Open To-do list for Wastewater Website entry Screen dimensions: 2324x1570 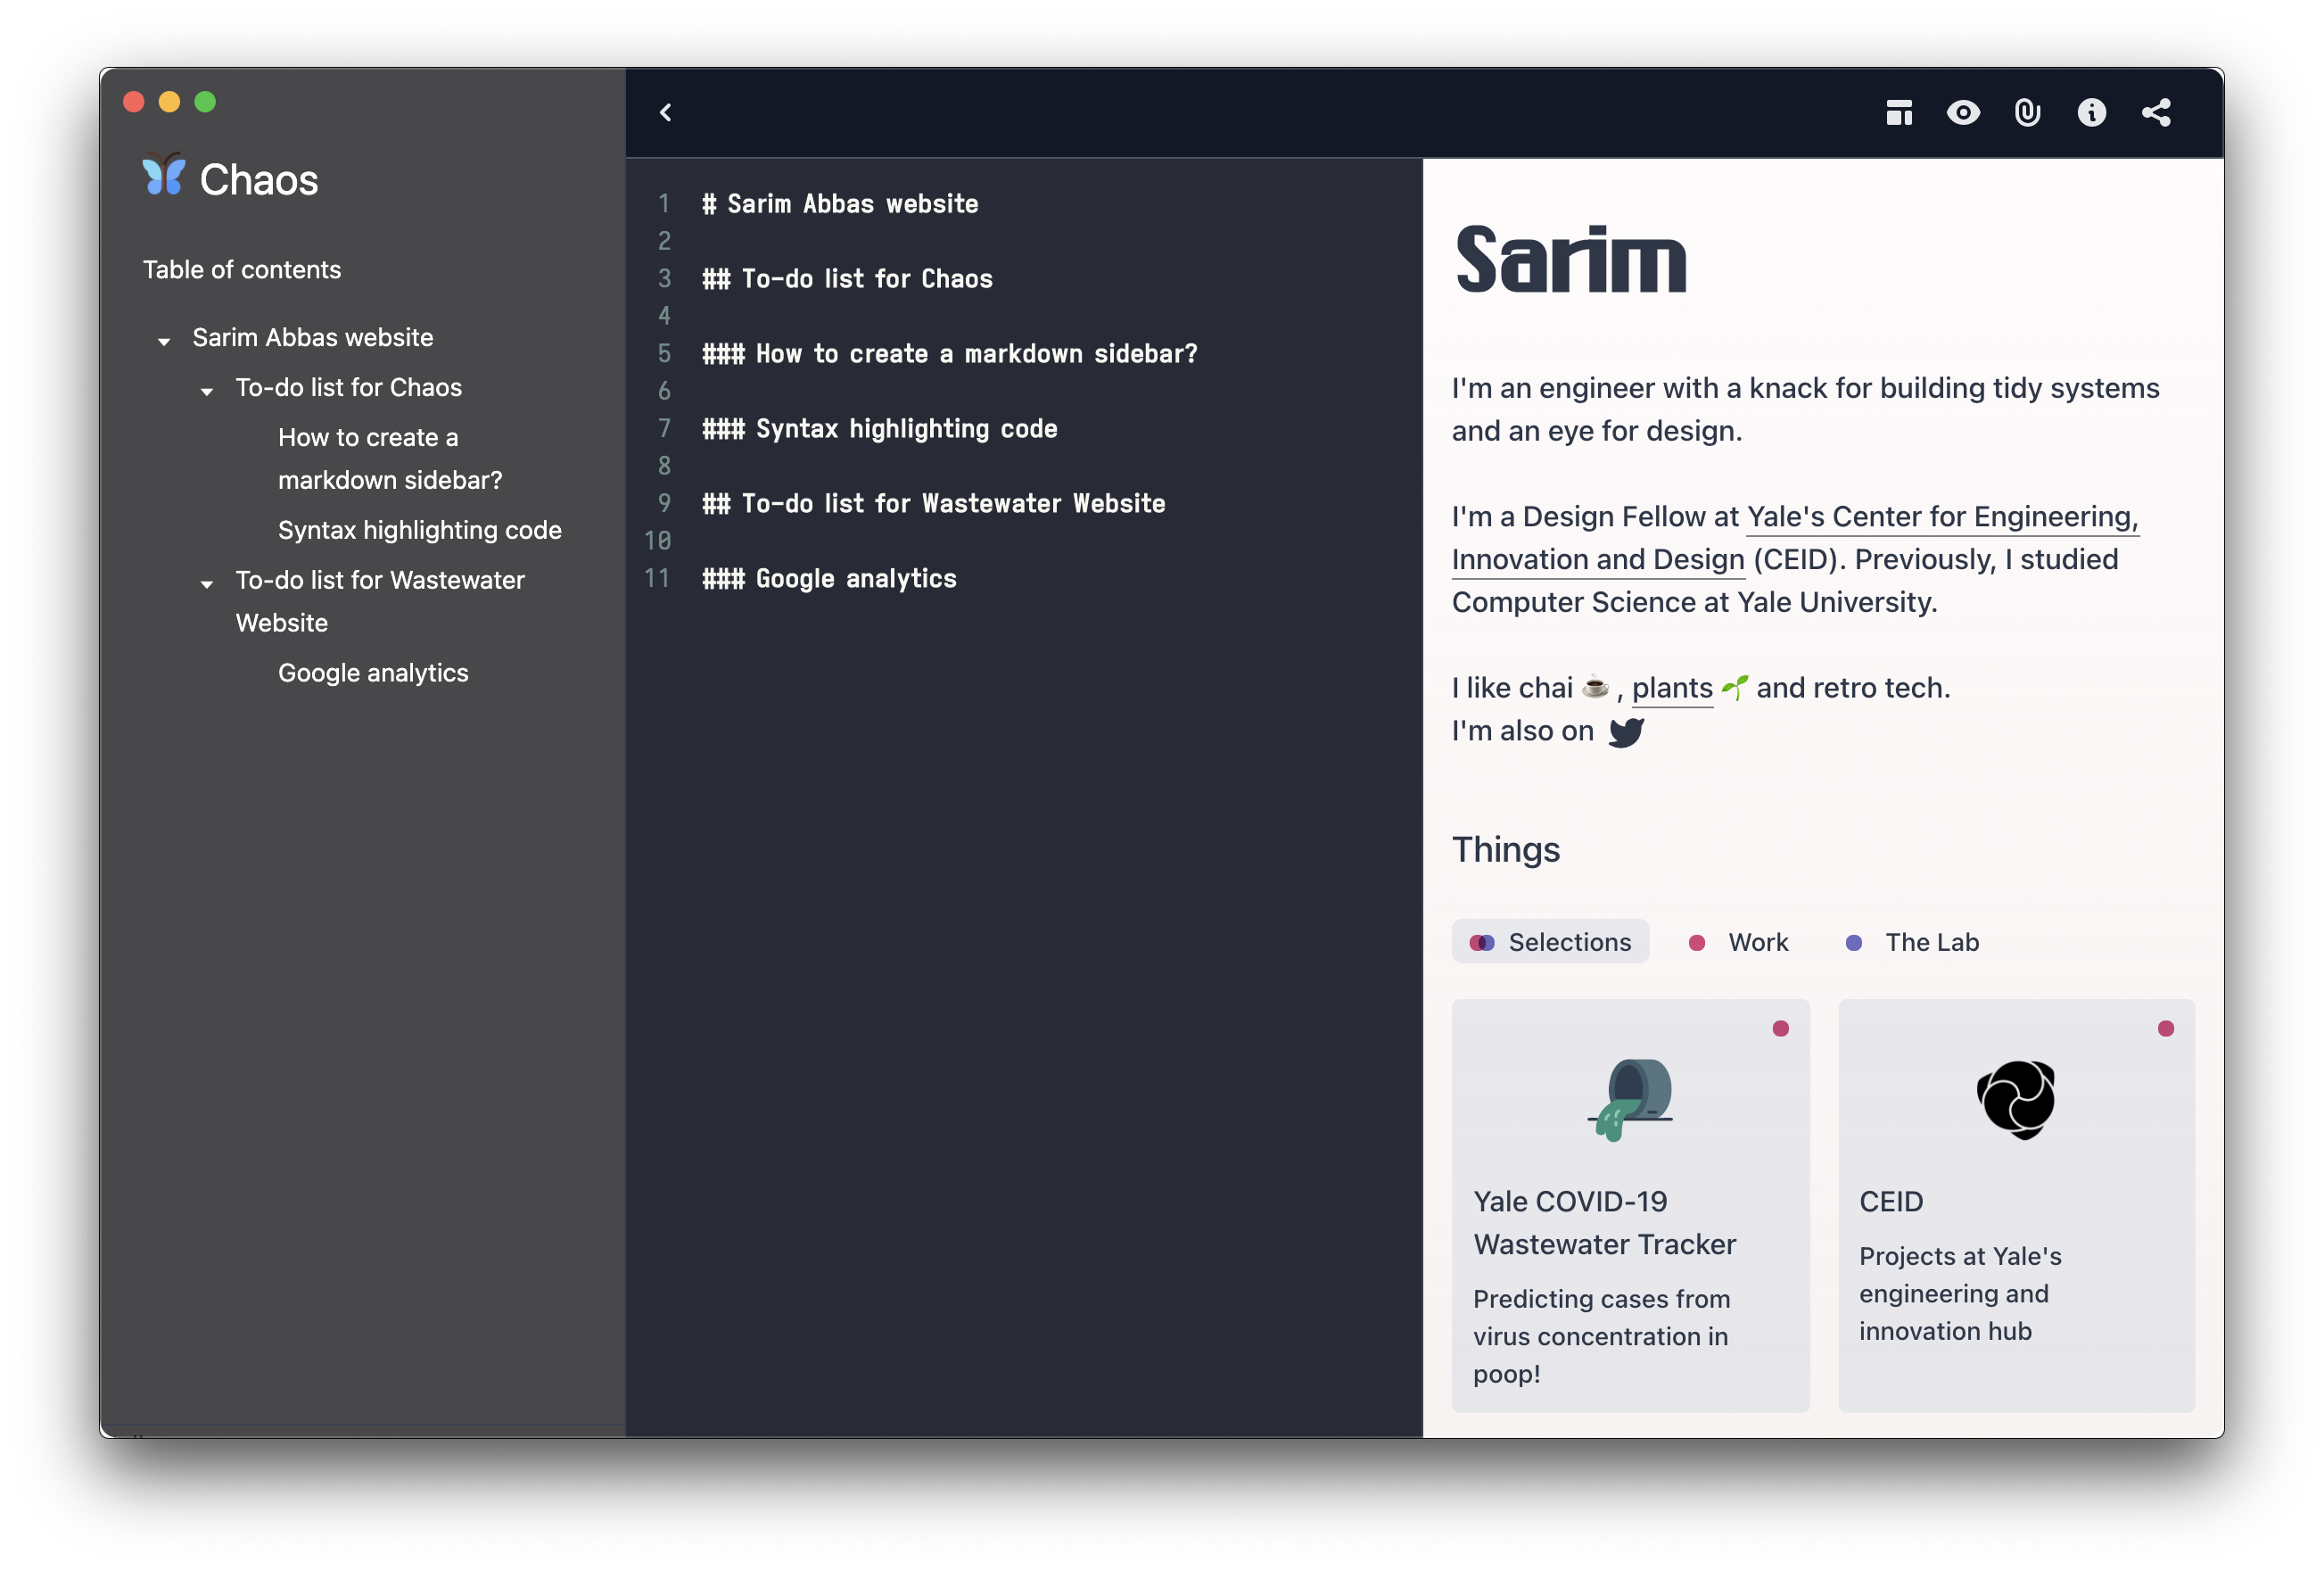[380, 601]
